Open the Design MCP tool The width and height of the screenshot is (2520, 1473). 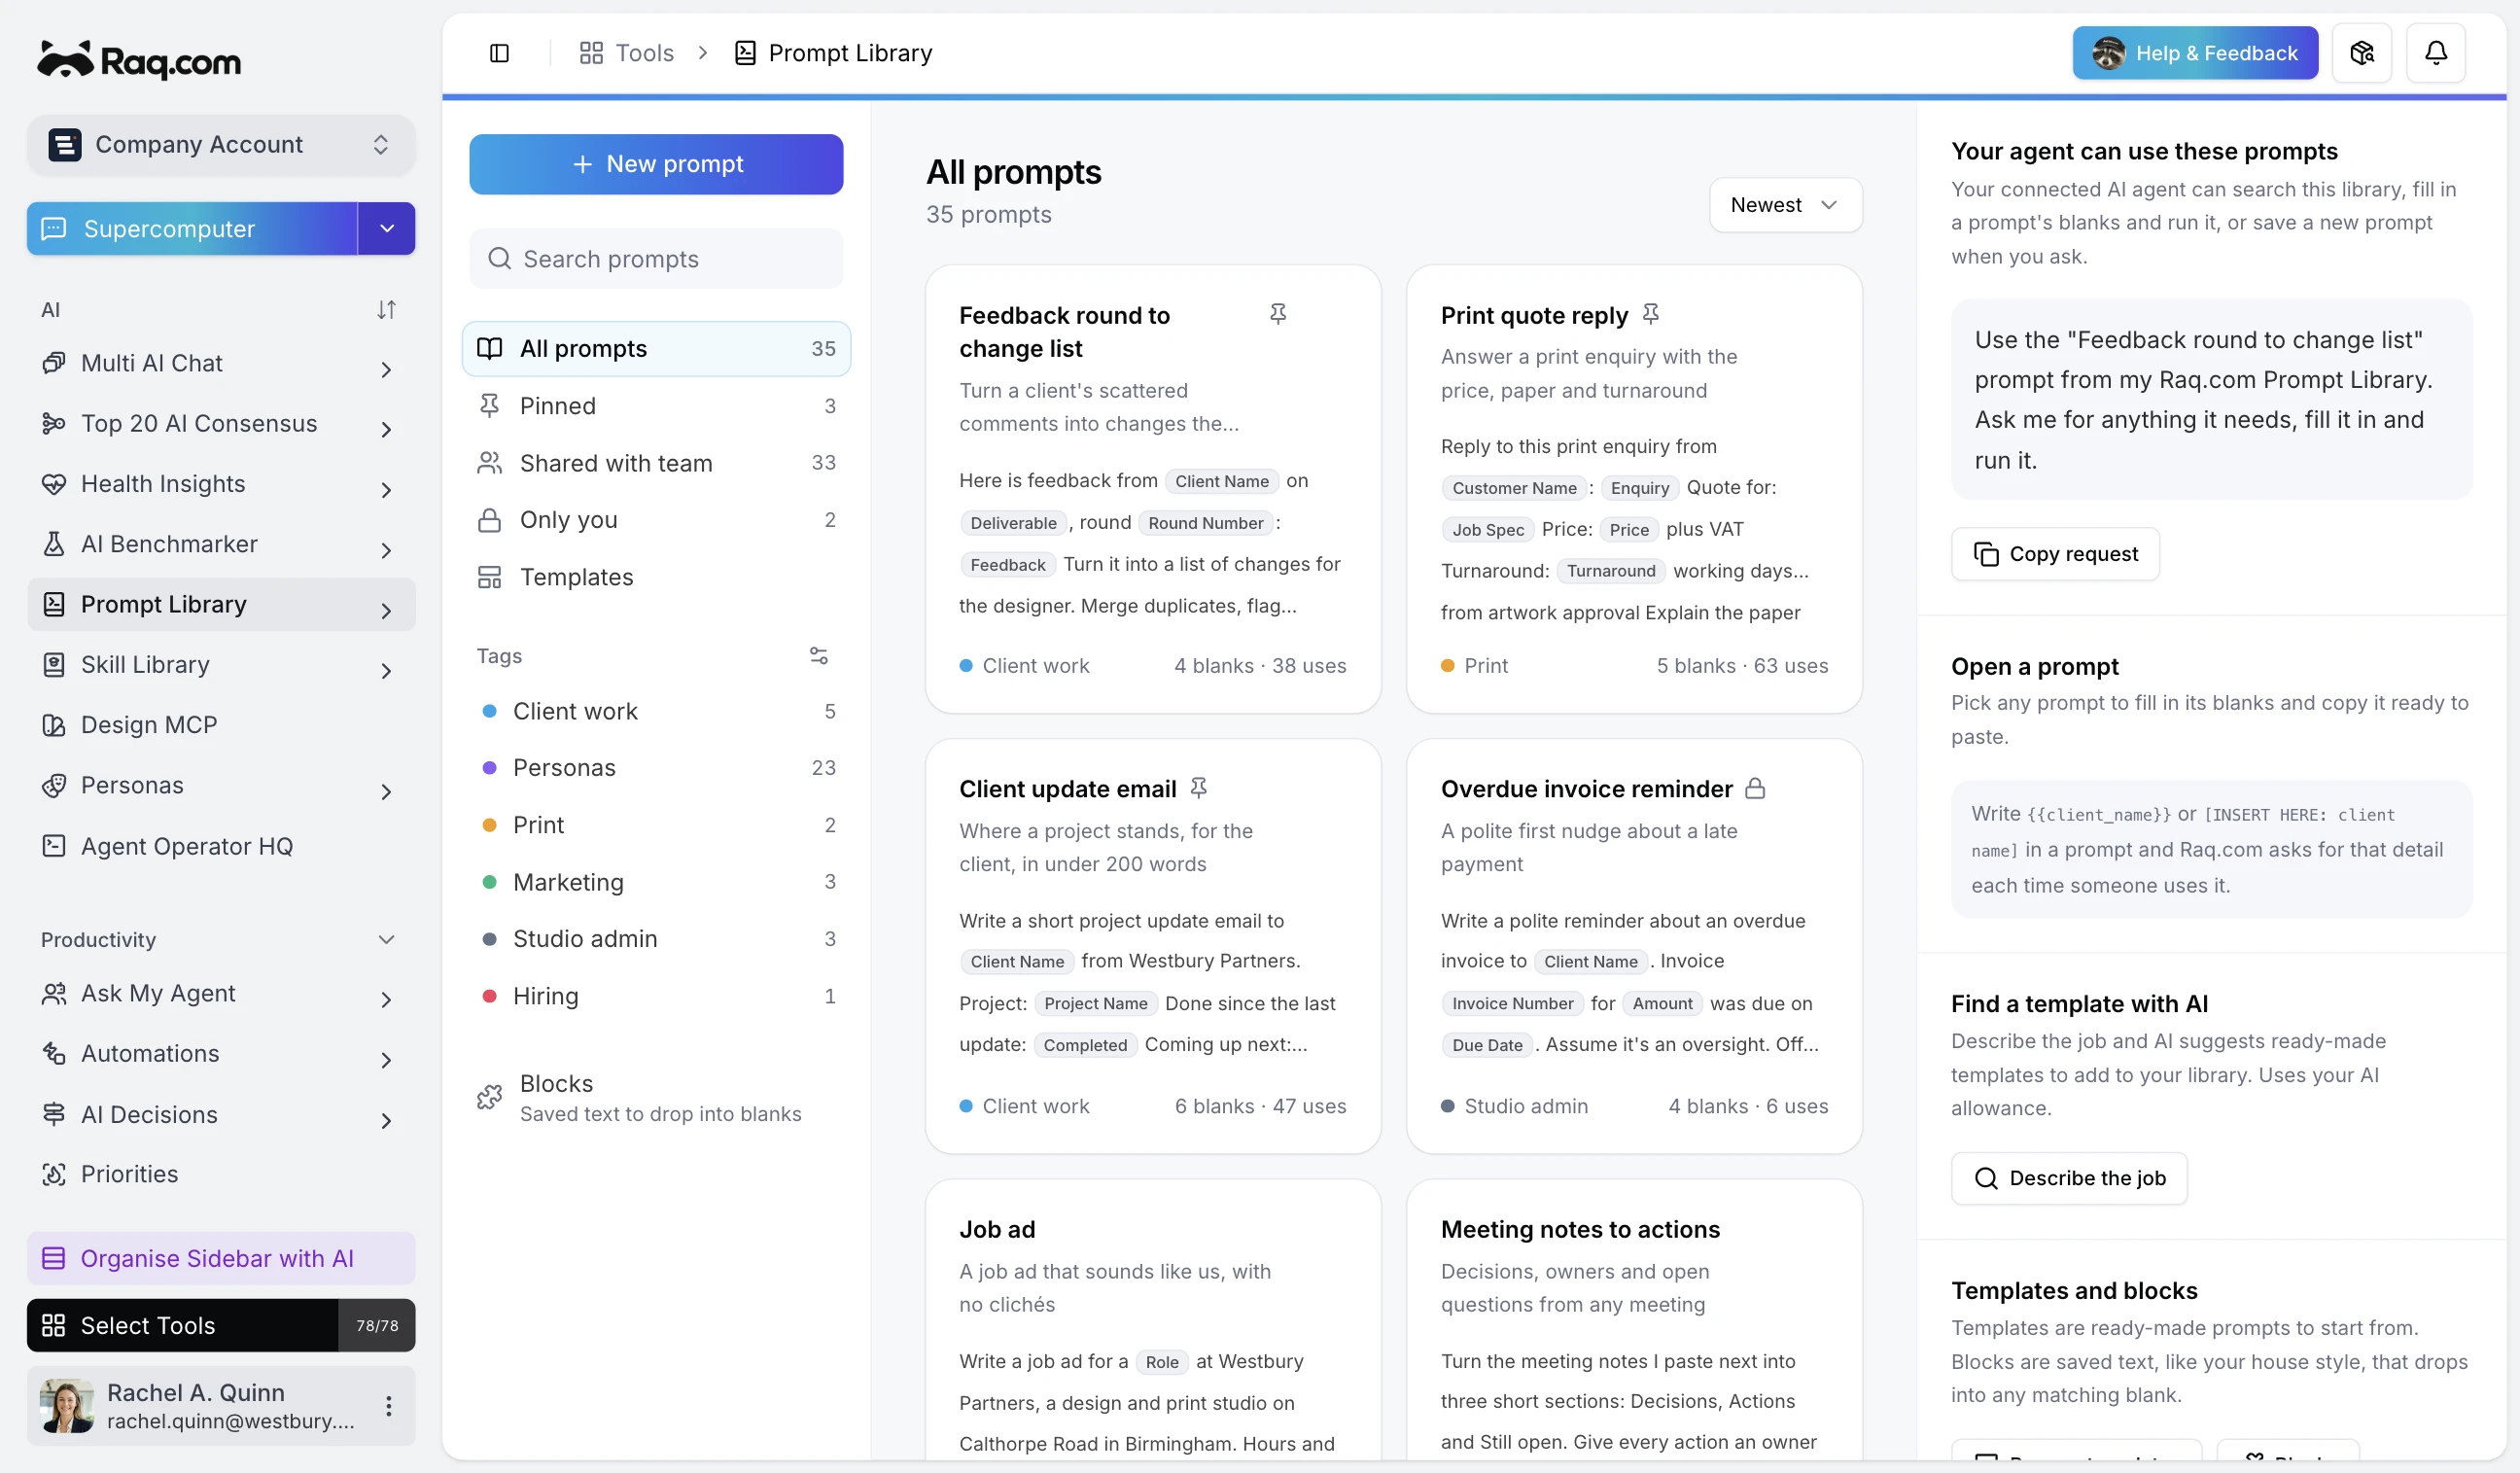(x=221, y=725)
